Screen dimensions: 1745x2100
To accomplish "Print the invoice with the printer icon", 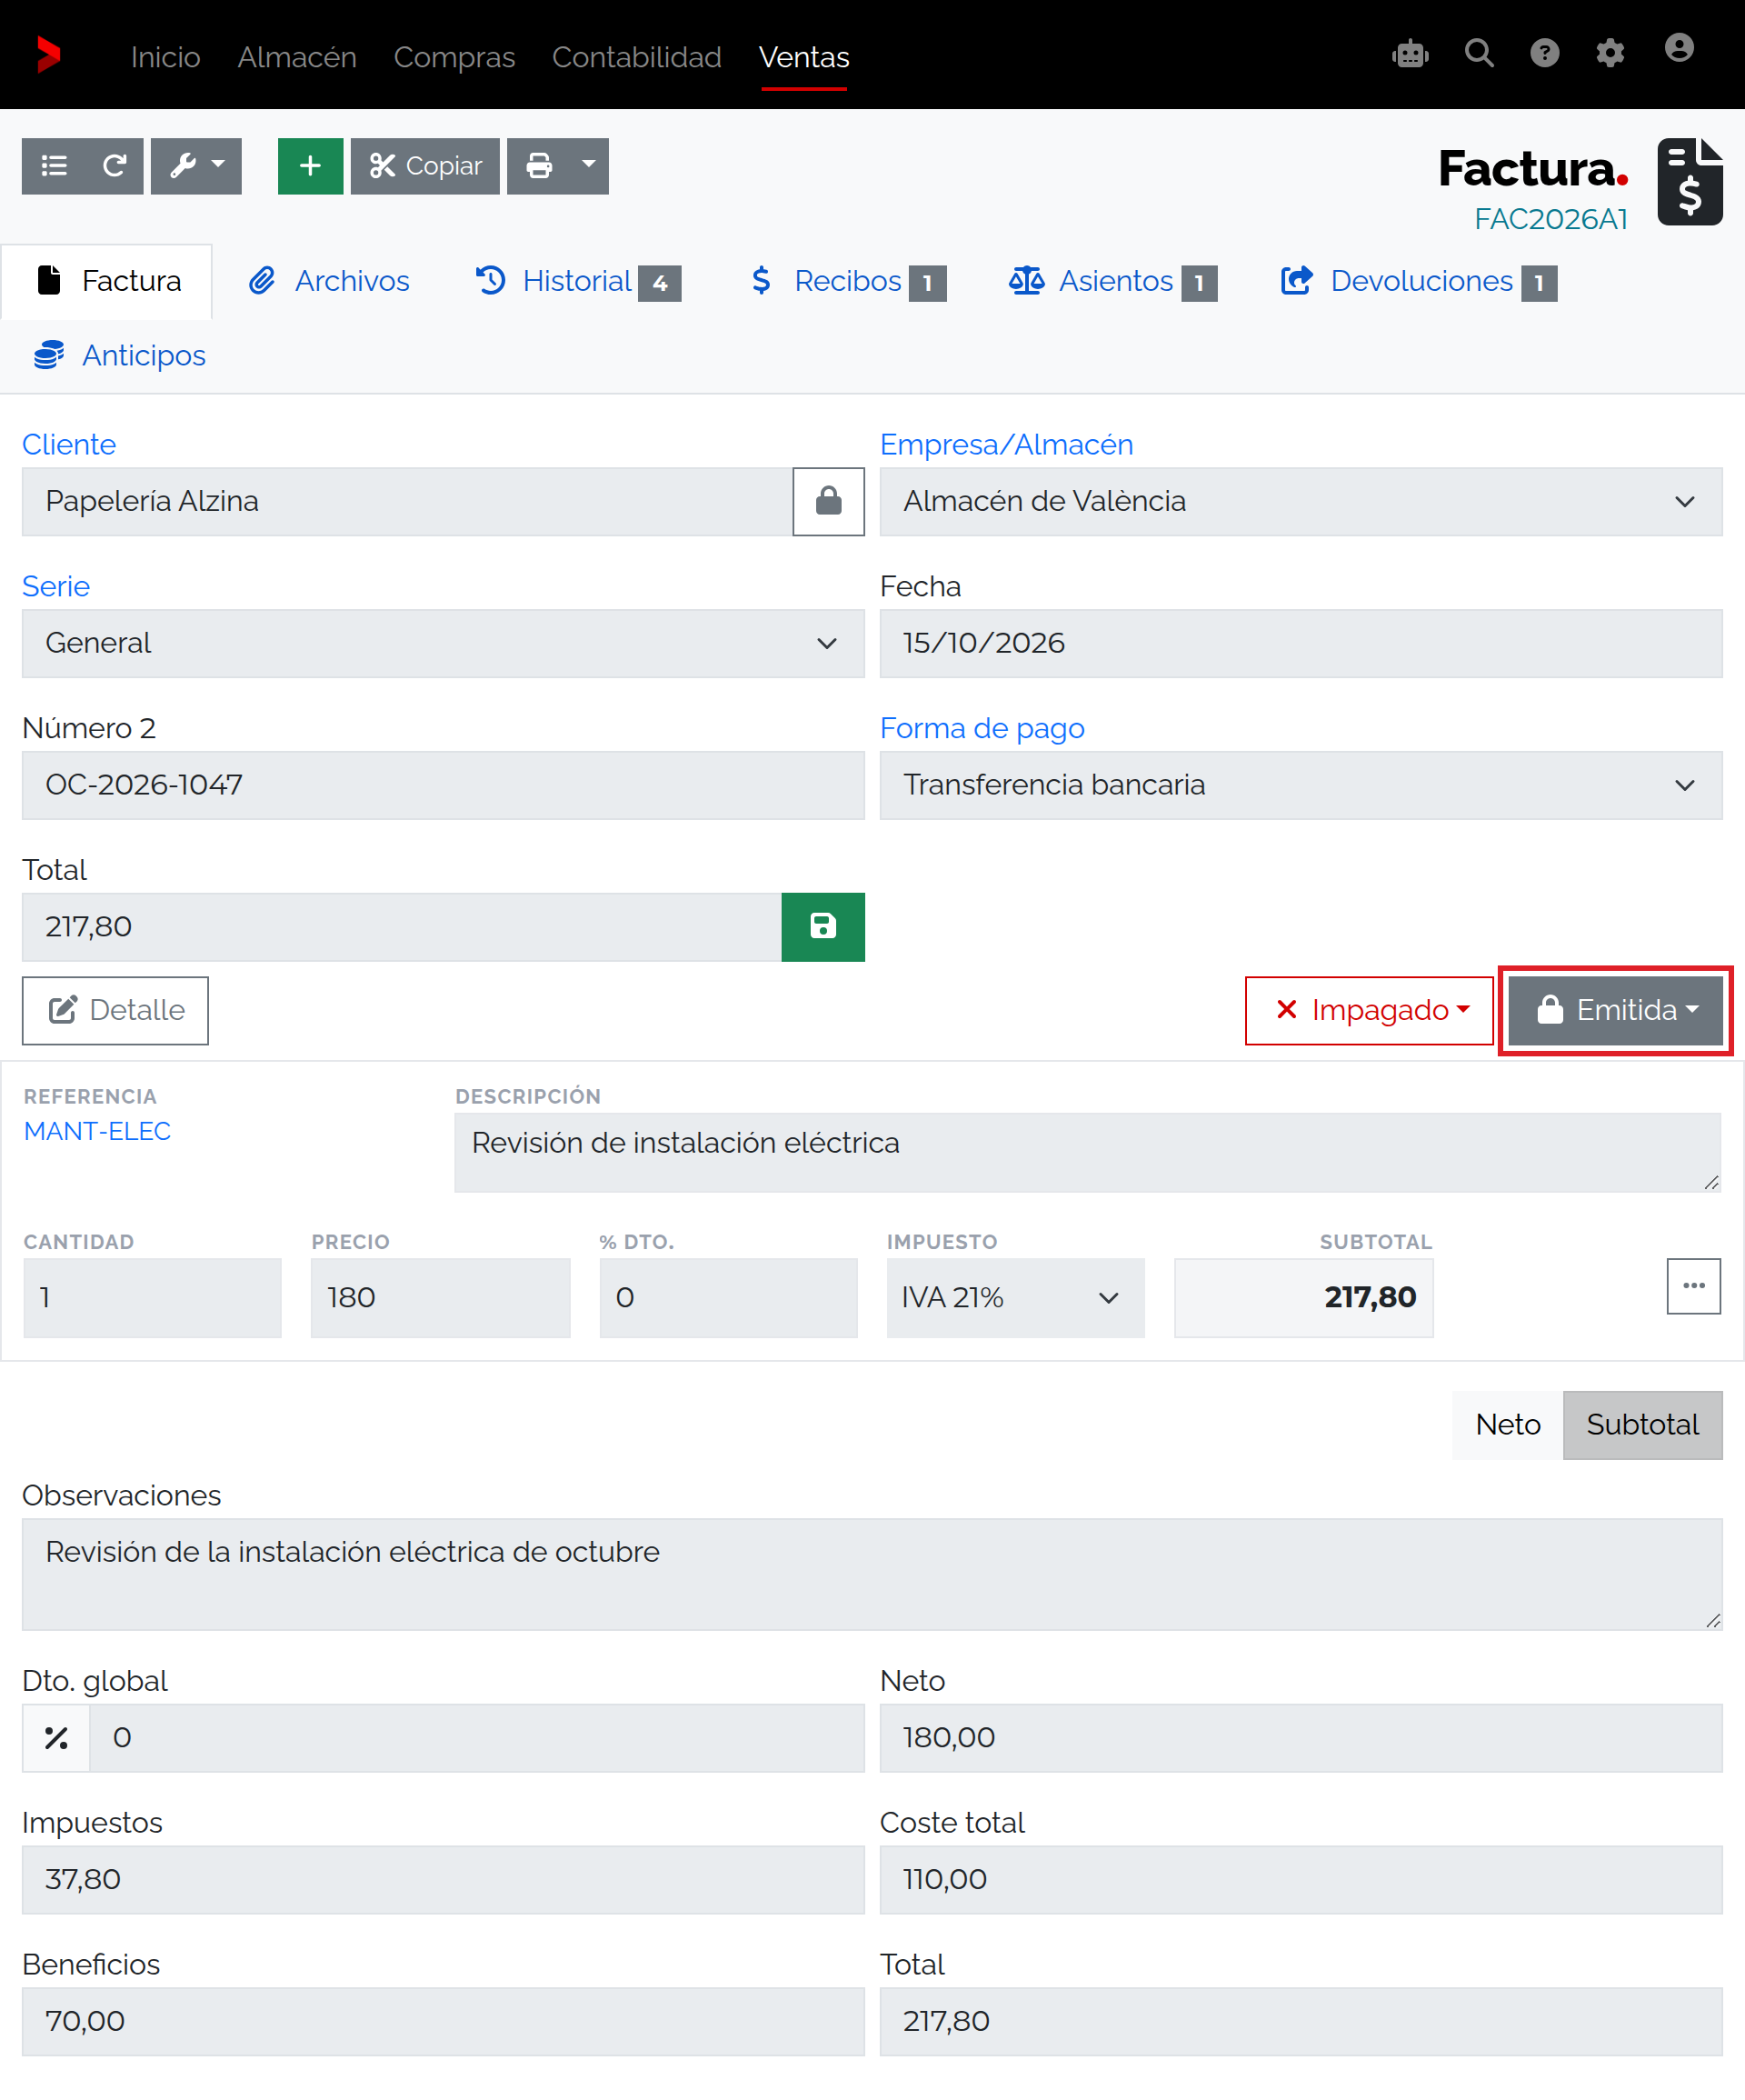I will 539,166.
